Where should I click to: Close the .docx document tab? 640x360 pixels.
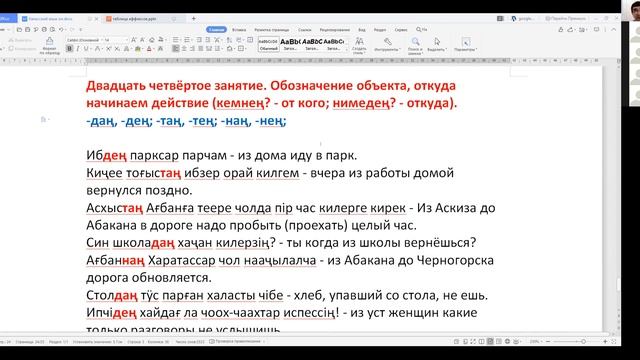pyautogui.click(x=96, y=19)
